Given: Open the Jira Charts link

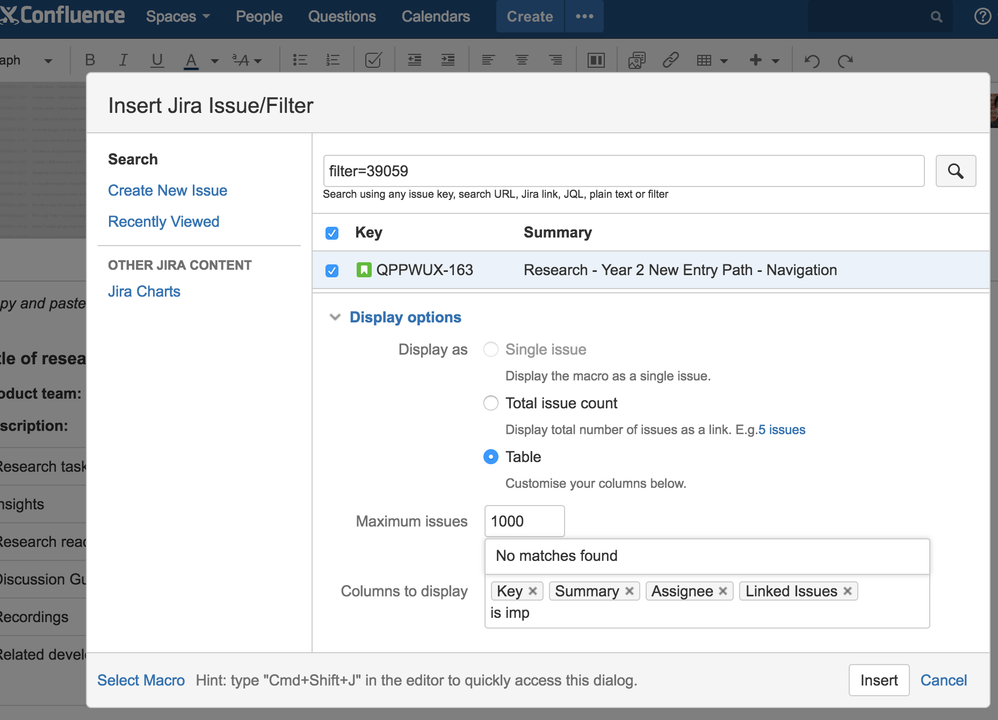Looking at the screenshot, I should pos(144,291).
